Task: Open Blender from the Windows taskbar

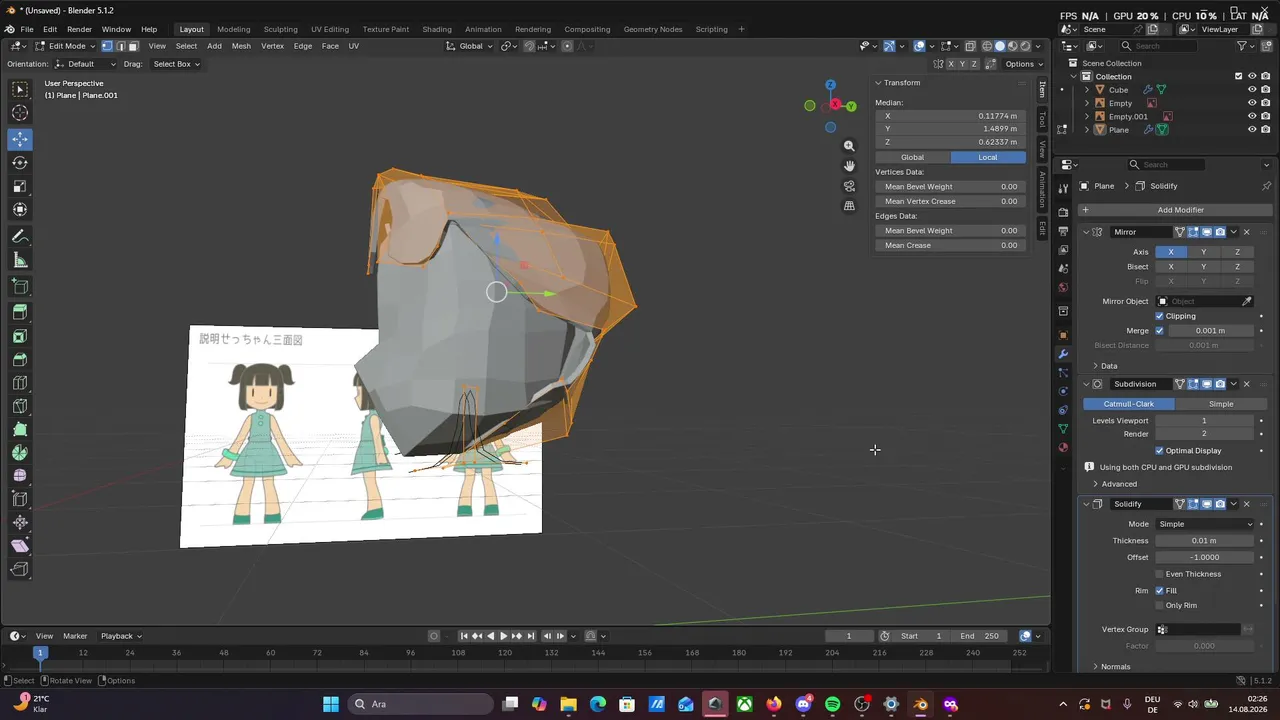Action: click(x=920, y=704)
